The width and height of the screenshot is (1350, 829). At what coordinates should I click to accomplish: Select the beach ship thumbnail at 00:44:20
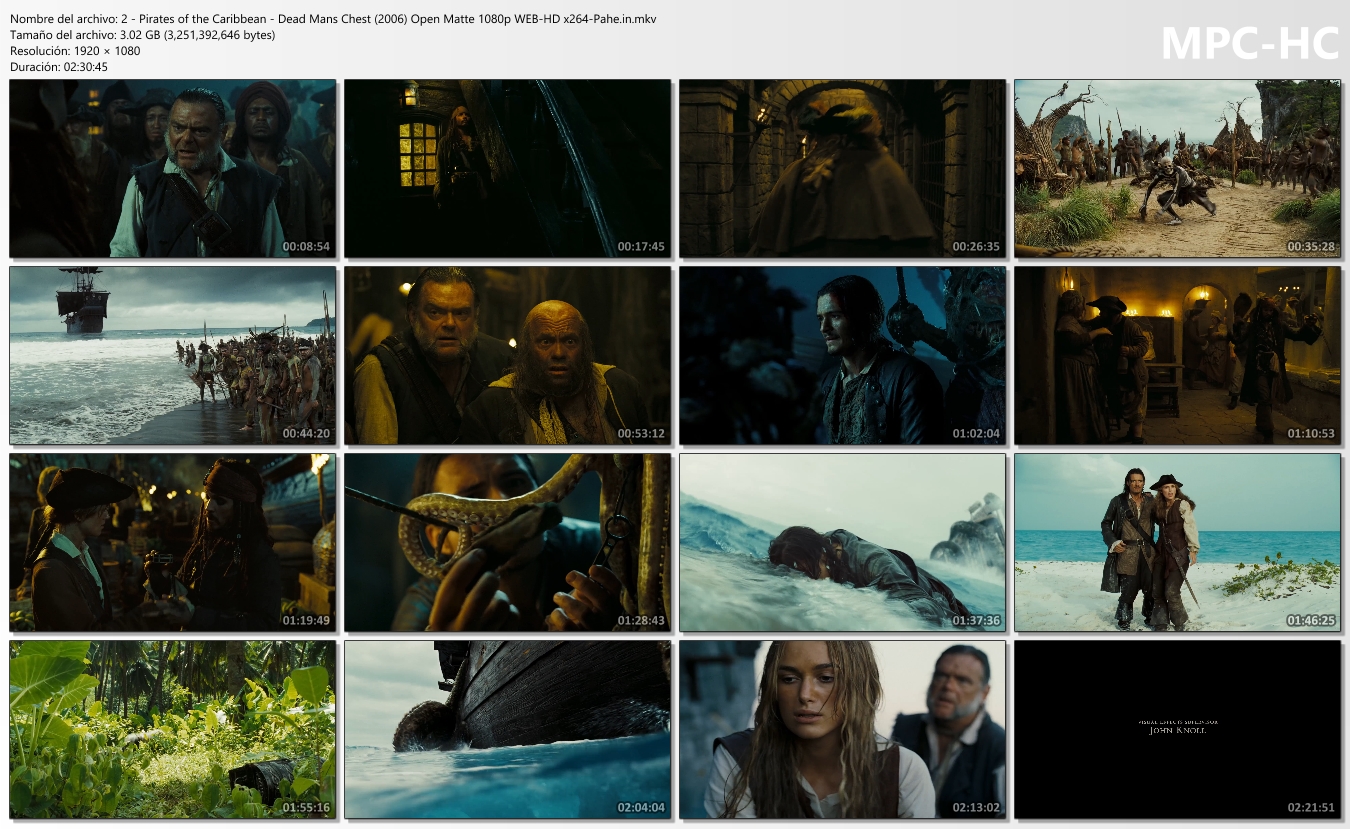click(x=172, y=355)
